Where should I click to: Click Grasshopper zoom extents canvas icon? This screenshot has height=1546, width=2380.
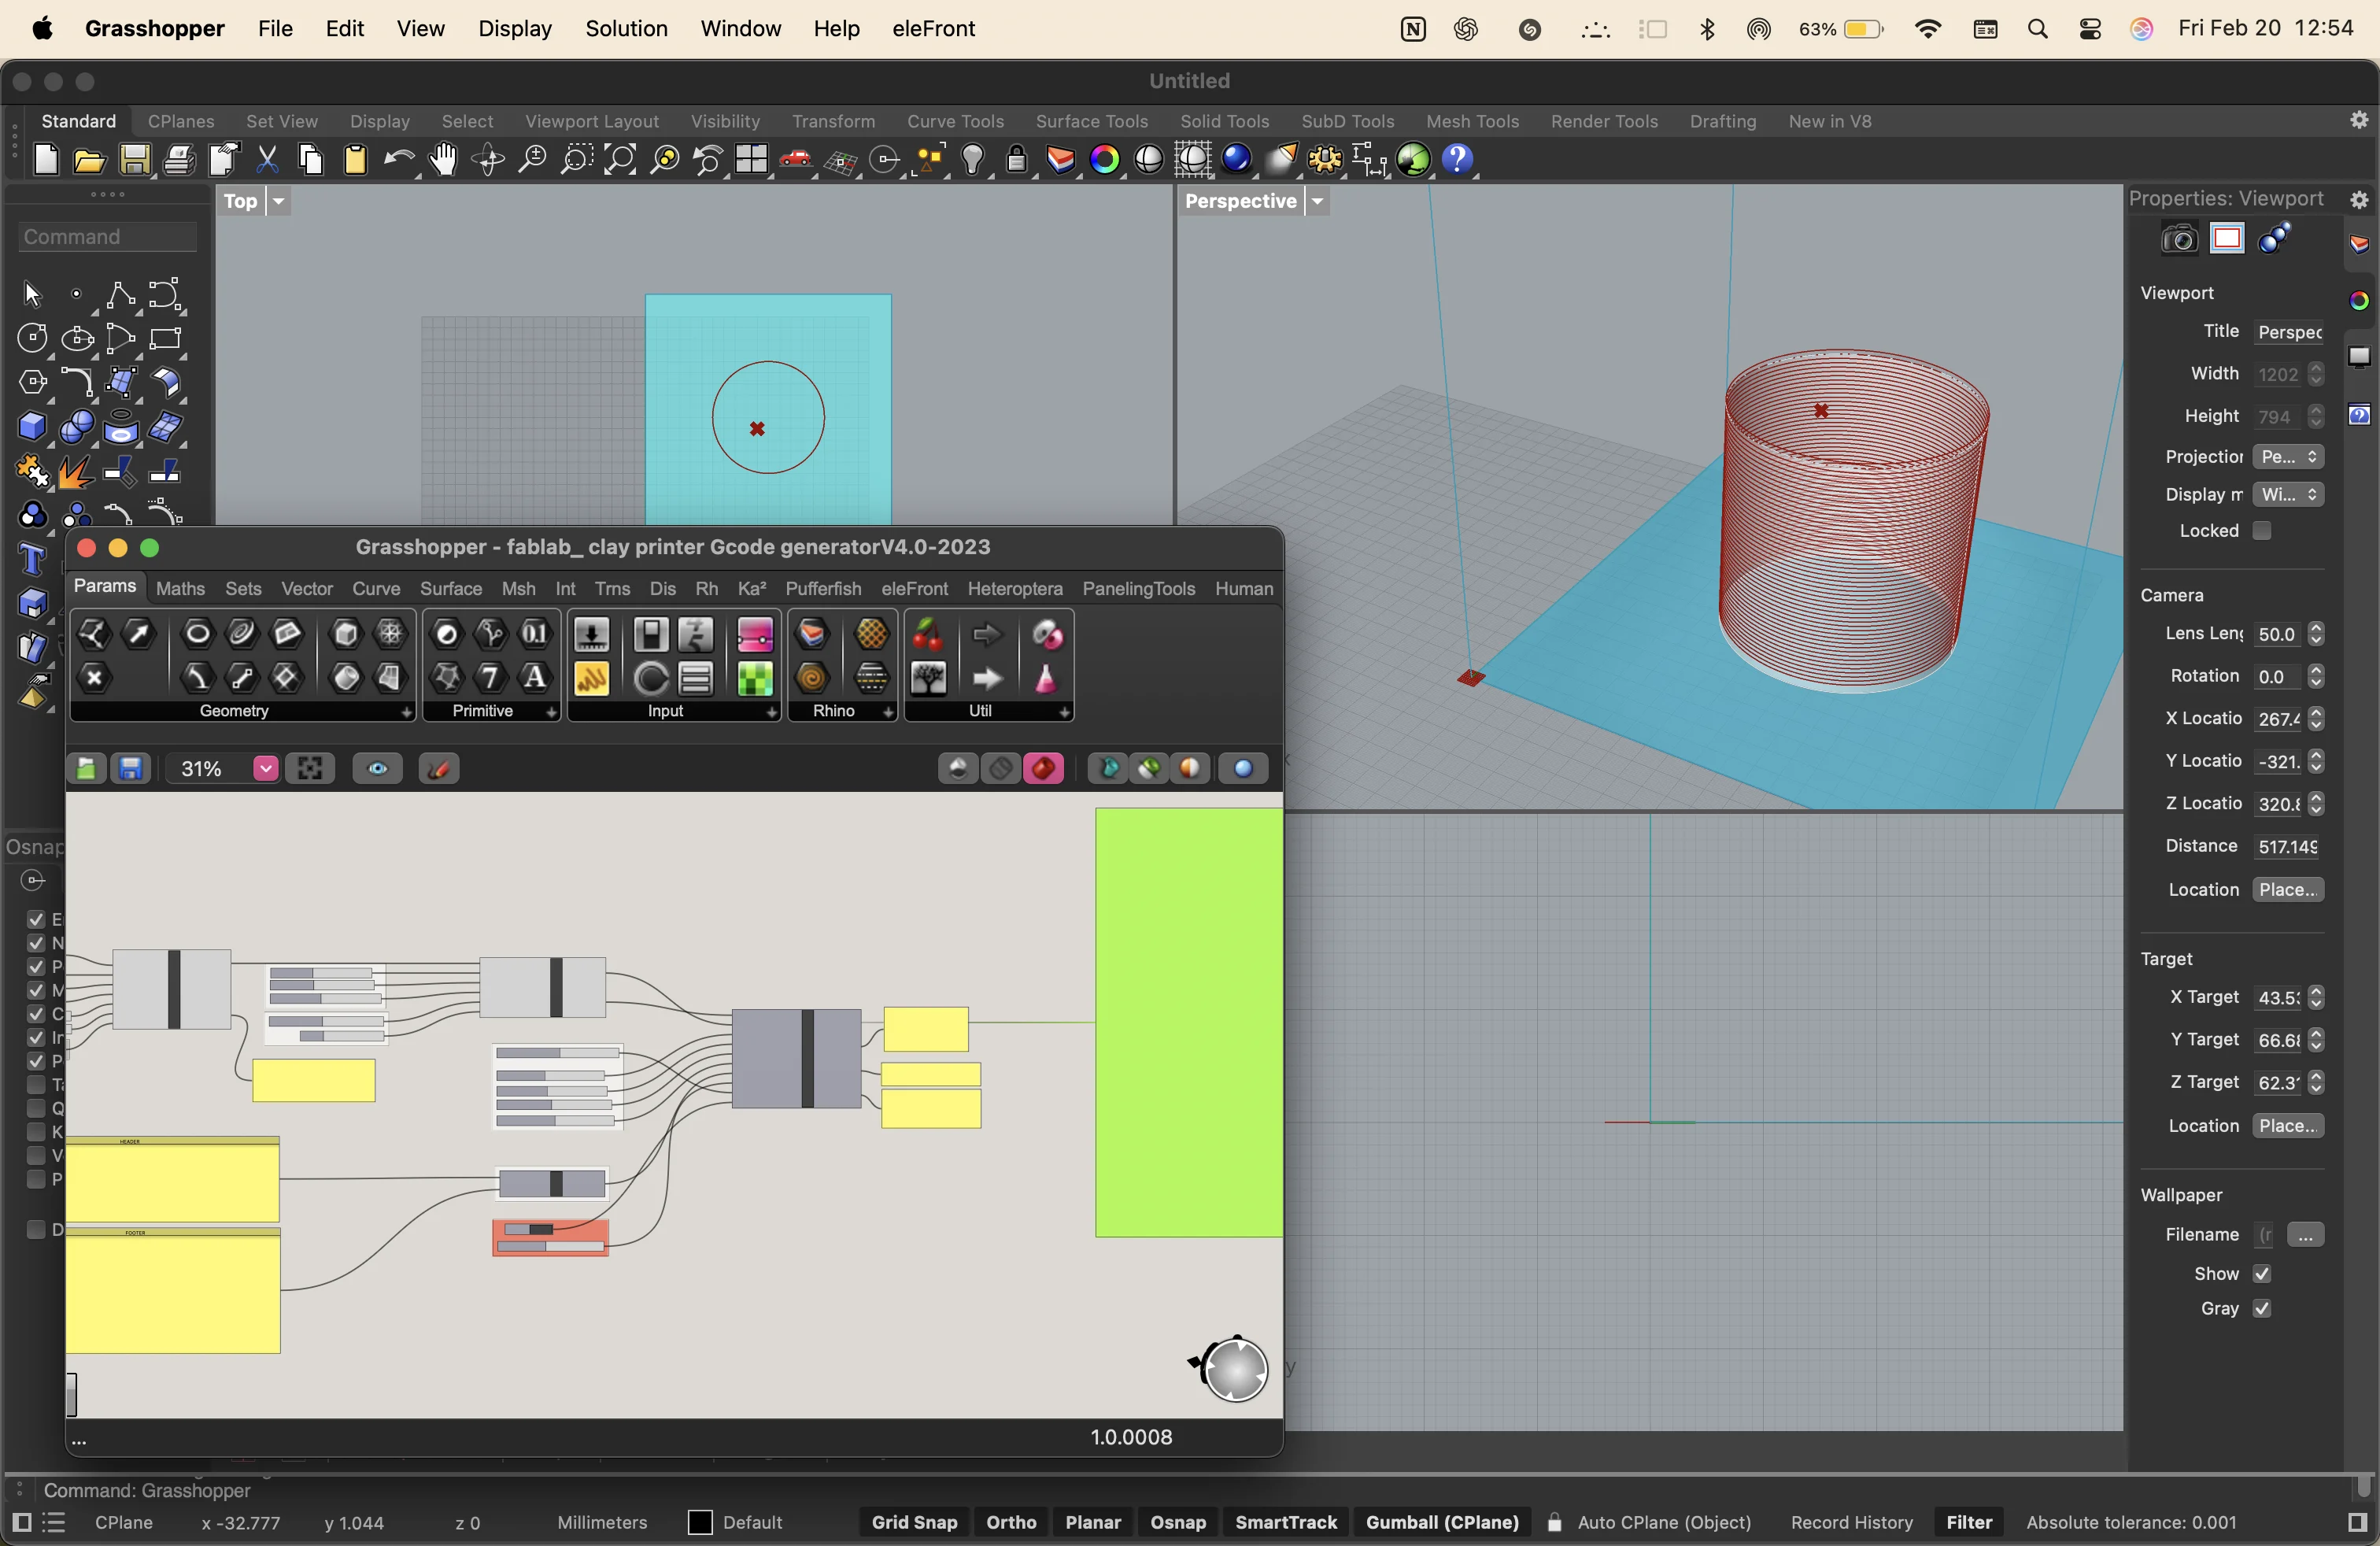(310, 769)
